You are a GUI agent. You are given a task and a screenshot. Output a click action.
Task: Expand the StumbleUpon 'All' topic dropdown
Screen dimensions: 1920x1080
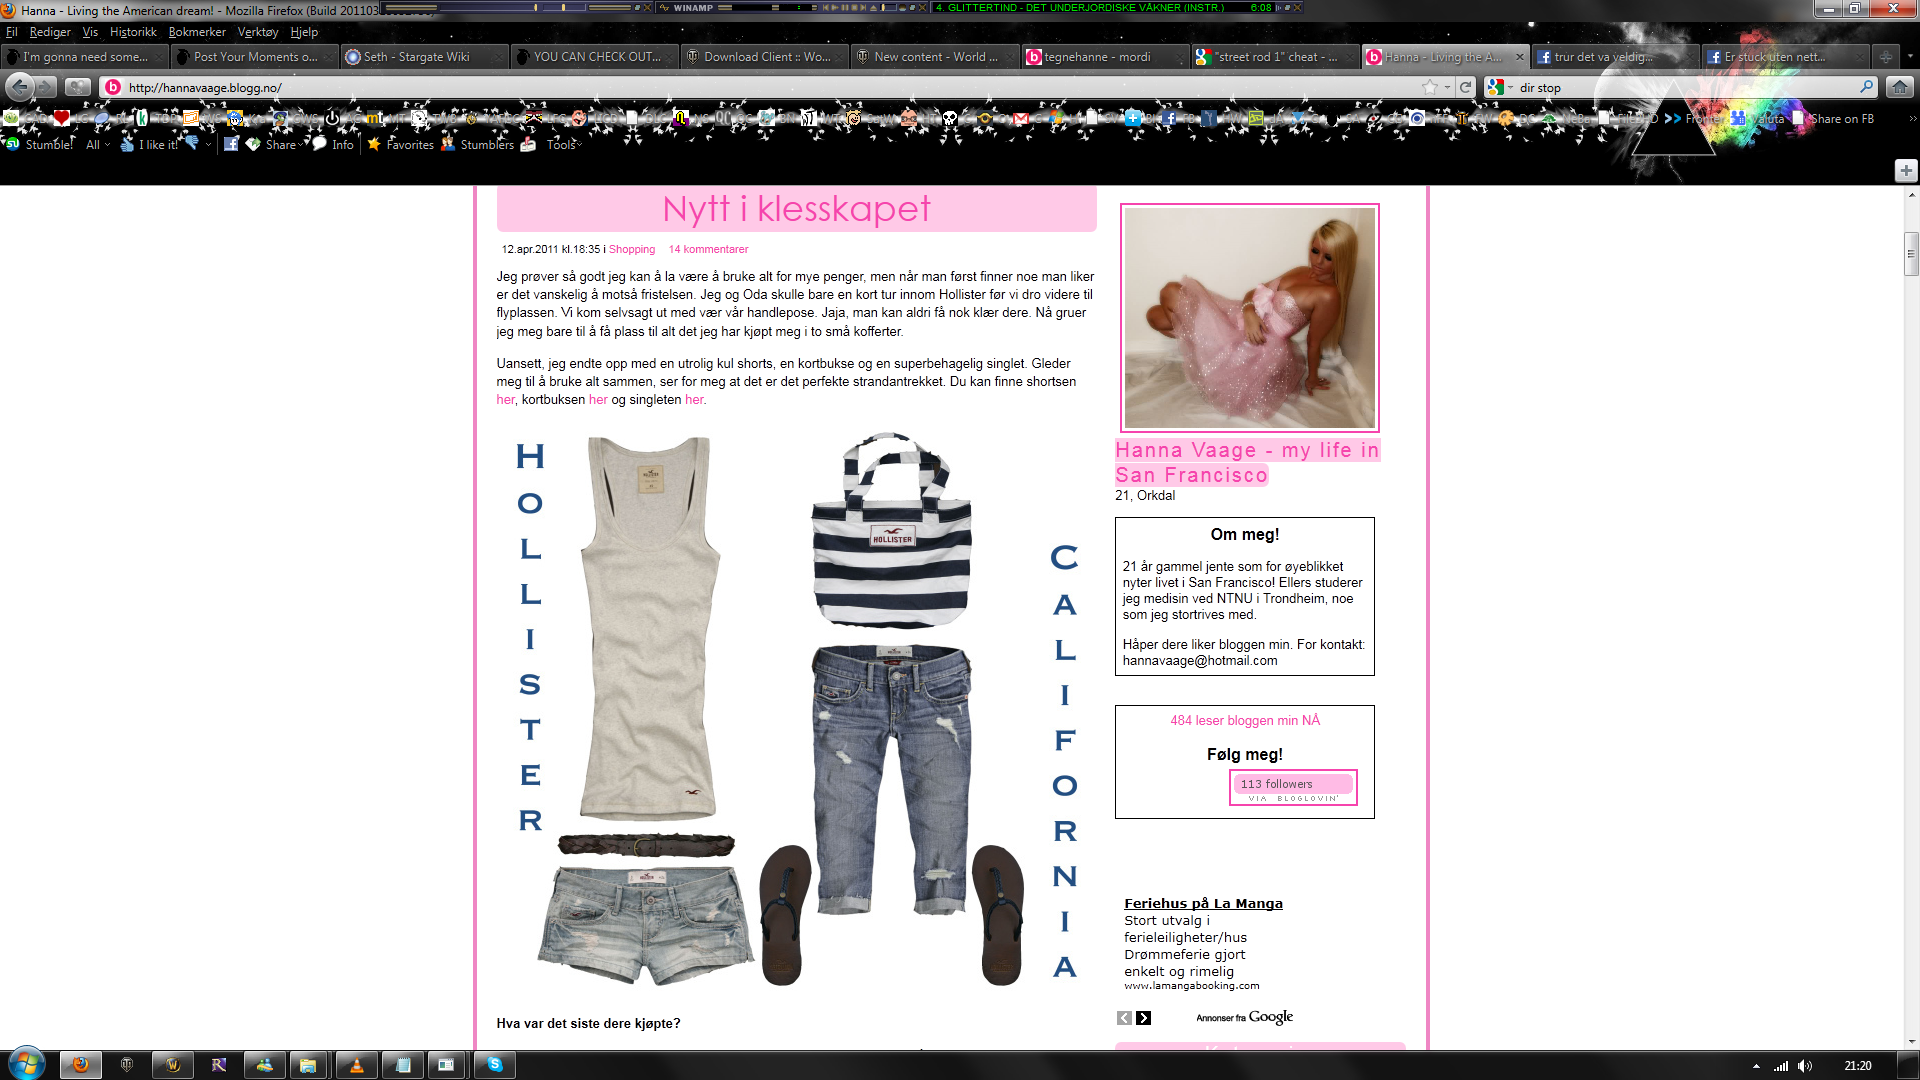[98, 144]
